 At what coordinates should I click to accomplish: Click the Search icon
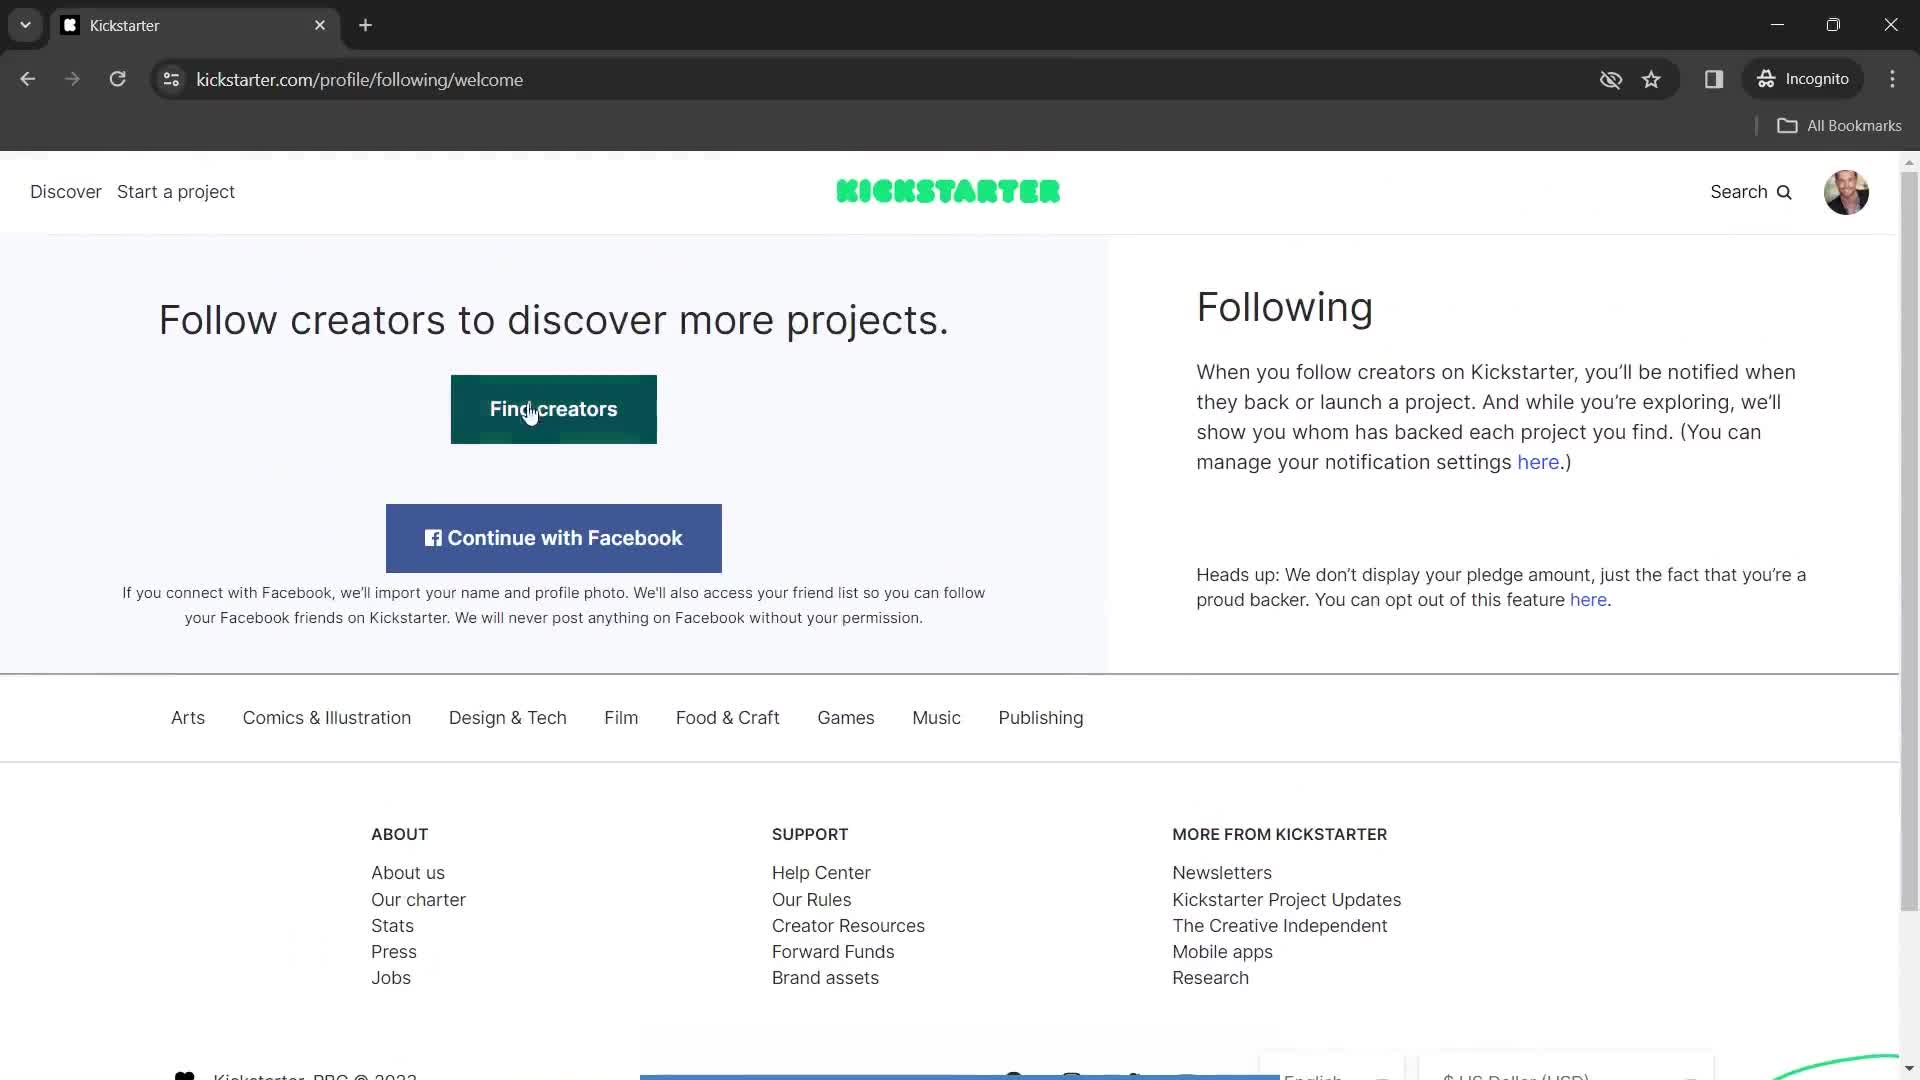(1783, 191)
